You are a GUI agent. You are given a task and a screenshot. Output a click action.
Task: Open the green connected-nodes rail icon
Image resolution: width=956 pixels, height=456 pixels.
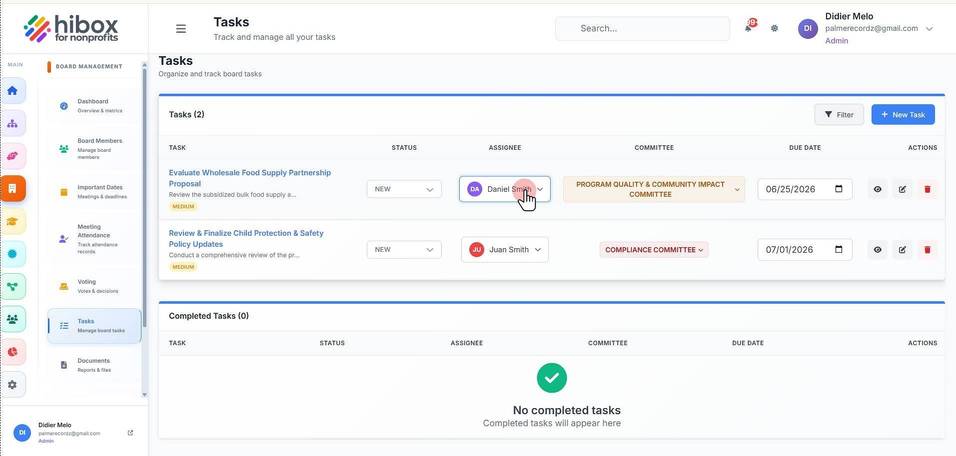pos(12,287)
